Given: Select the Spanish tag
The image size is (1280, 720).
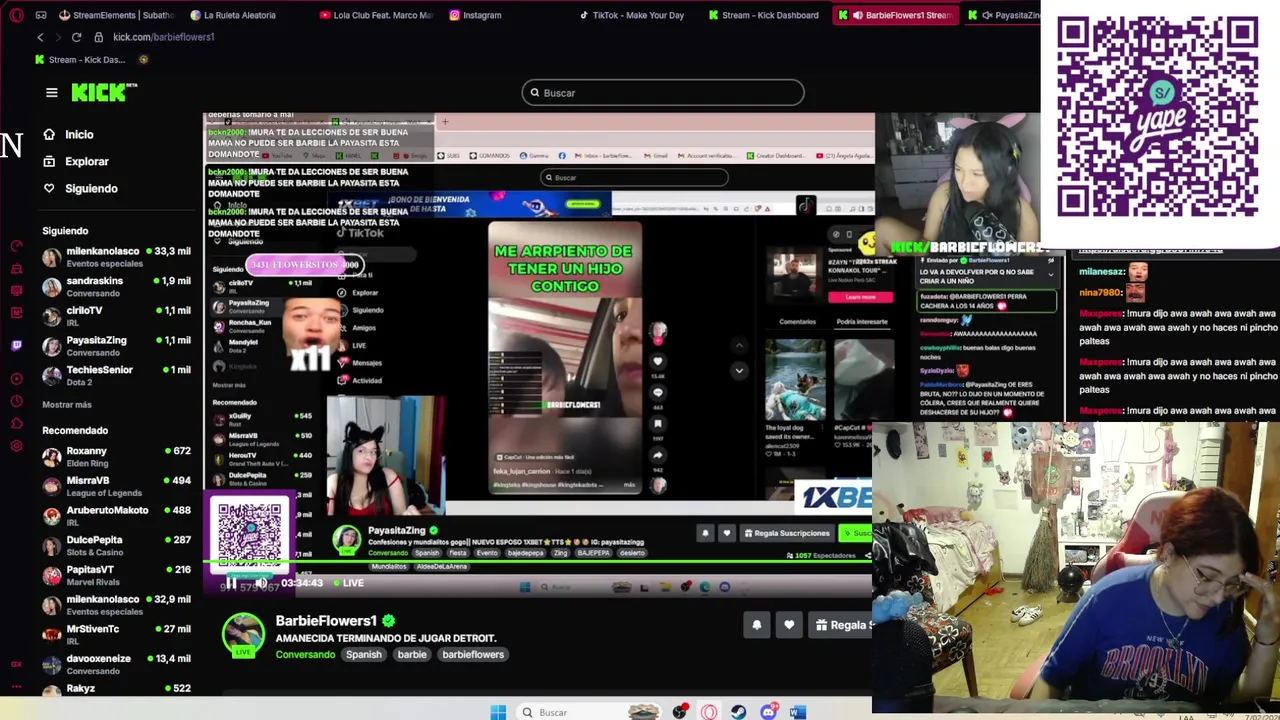Looking at the screenshot, I should coord(364,655).
